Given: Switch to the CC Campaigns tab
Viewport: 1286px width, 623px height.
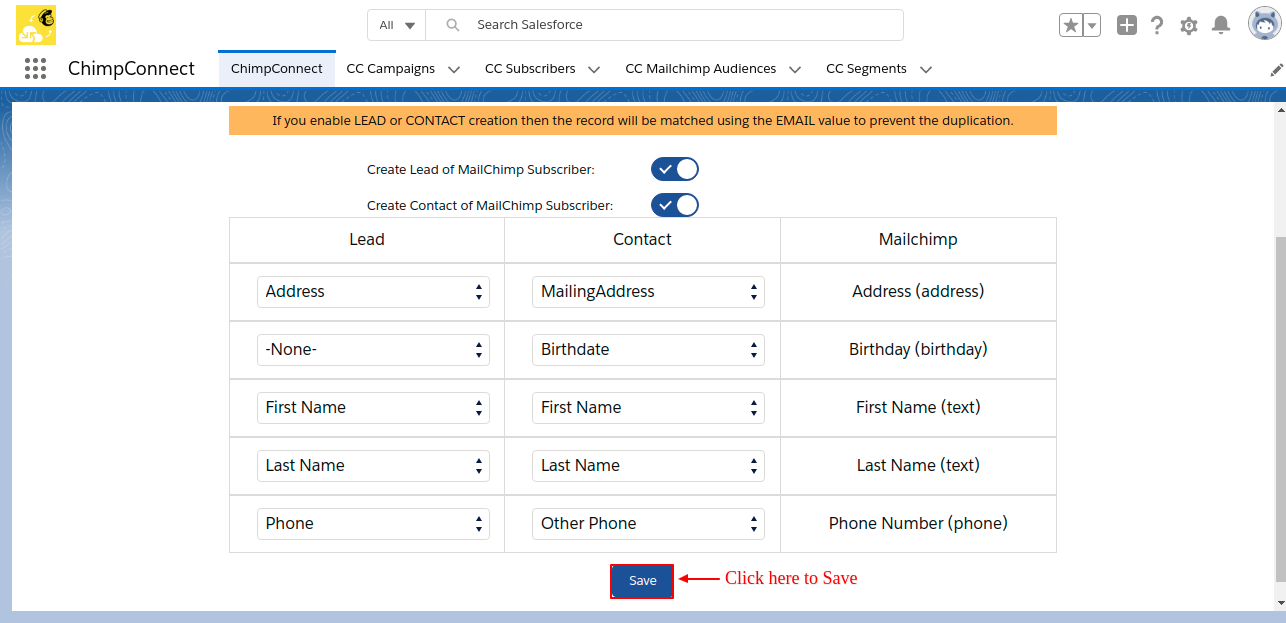Looking at the screenshot, I should pos(390,69).
